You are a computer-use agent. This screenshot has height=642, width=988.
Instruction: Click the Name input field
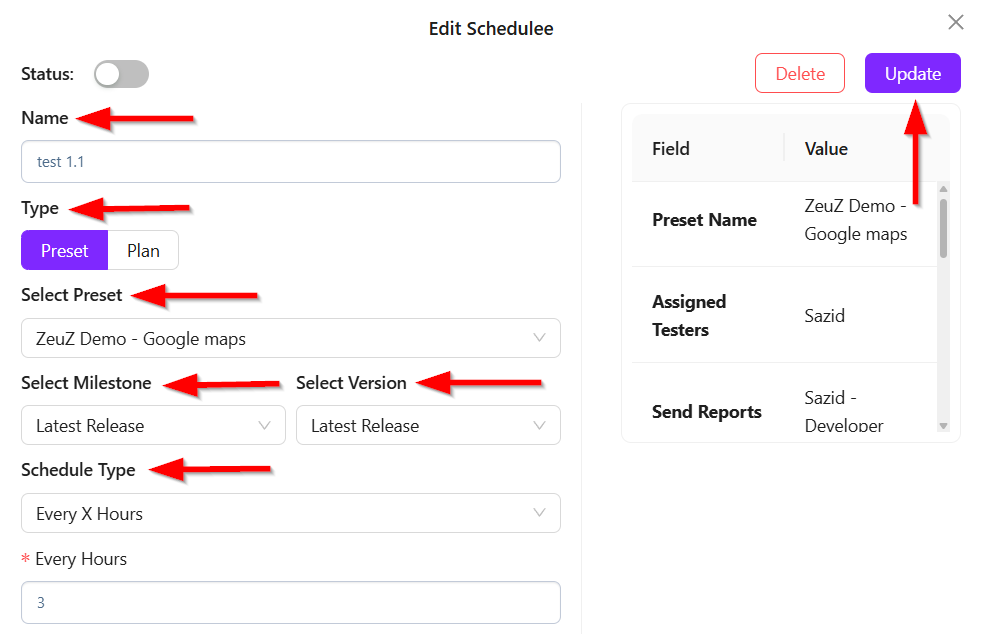(x=290, y=162)
